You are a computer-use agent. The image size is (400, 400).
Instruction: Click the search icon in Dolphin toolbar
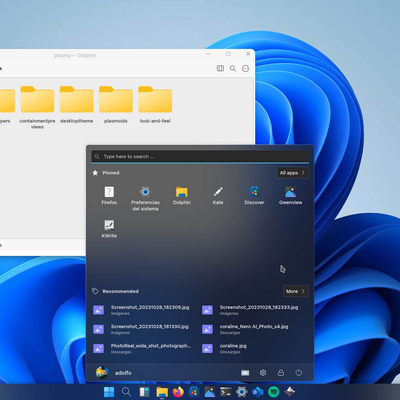point(233,68)
